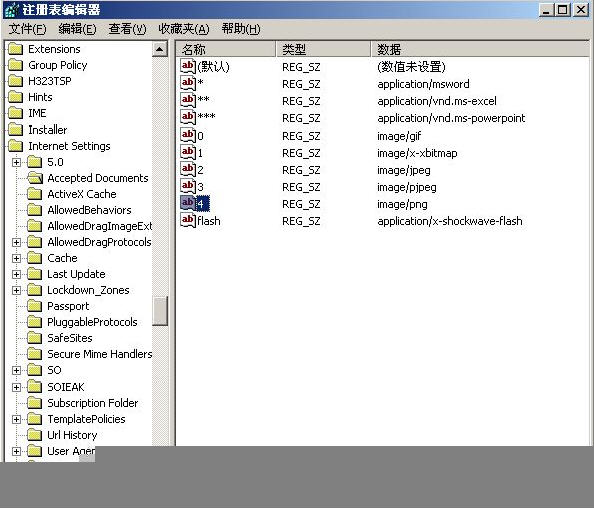The height and width of the screenshot is (509, 594).
Task: Click the Accepted Documents open folder icon
Action: (35, 178)
